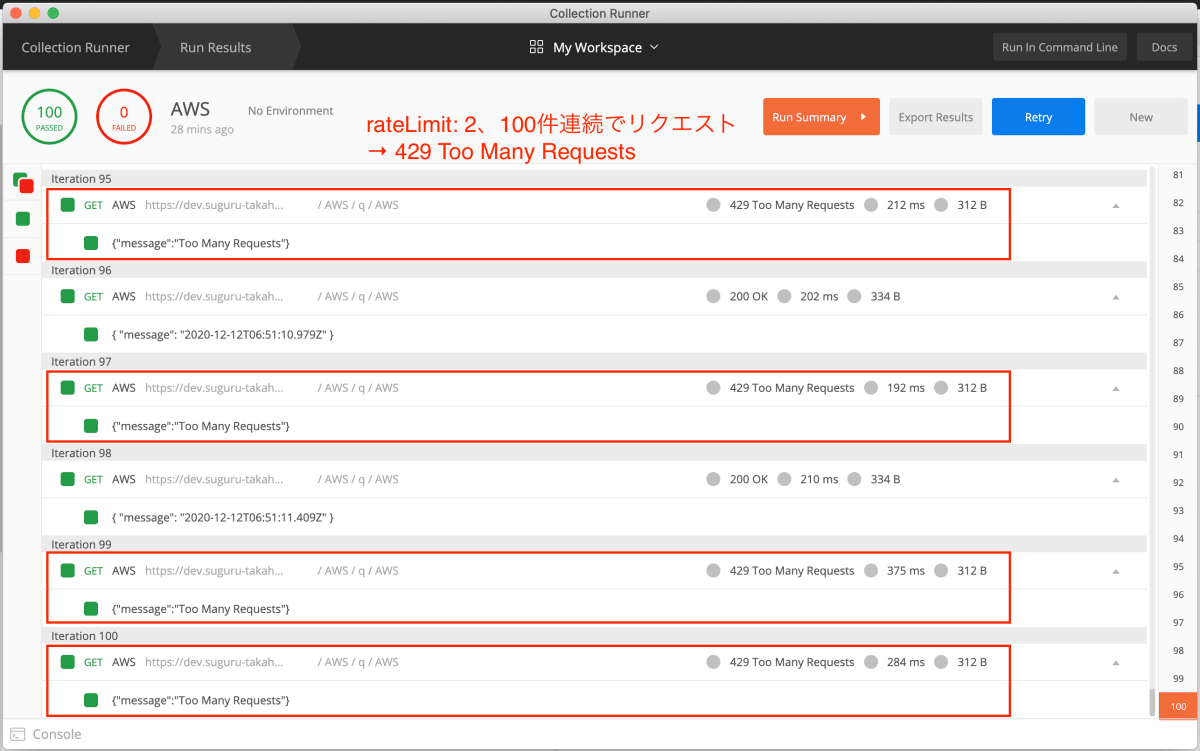Open the workspace grid icon
The width and height of the screenshot is (1200, 751).
(x=536, y=47)
